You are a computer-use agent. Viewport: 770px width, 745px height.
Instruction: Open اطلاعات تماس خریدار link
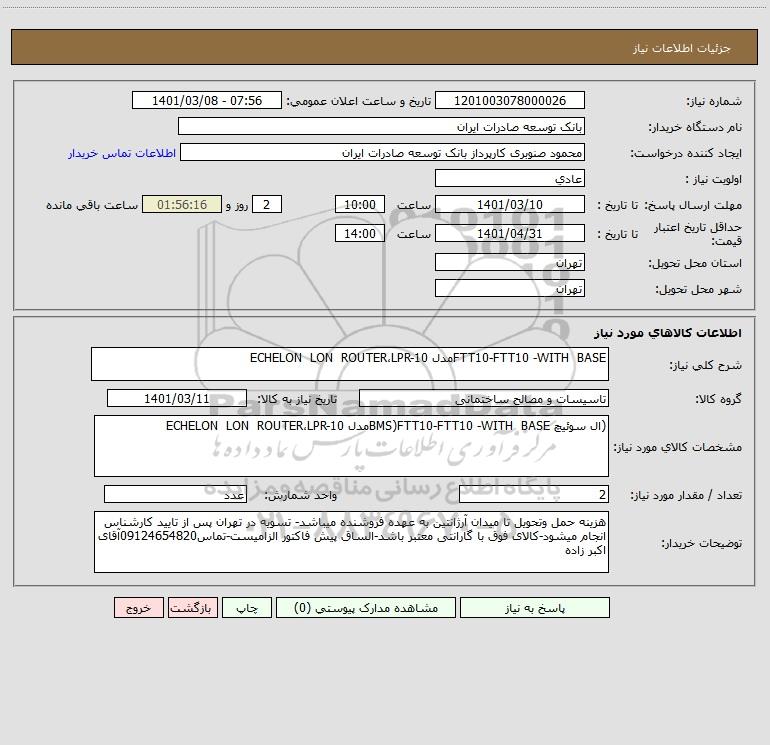122,153
